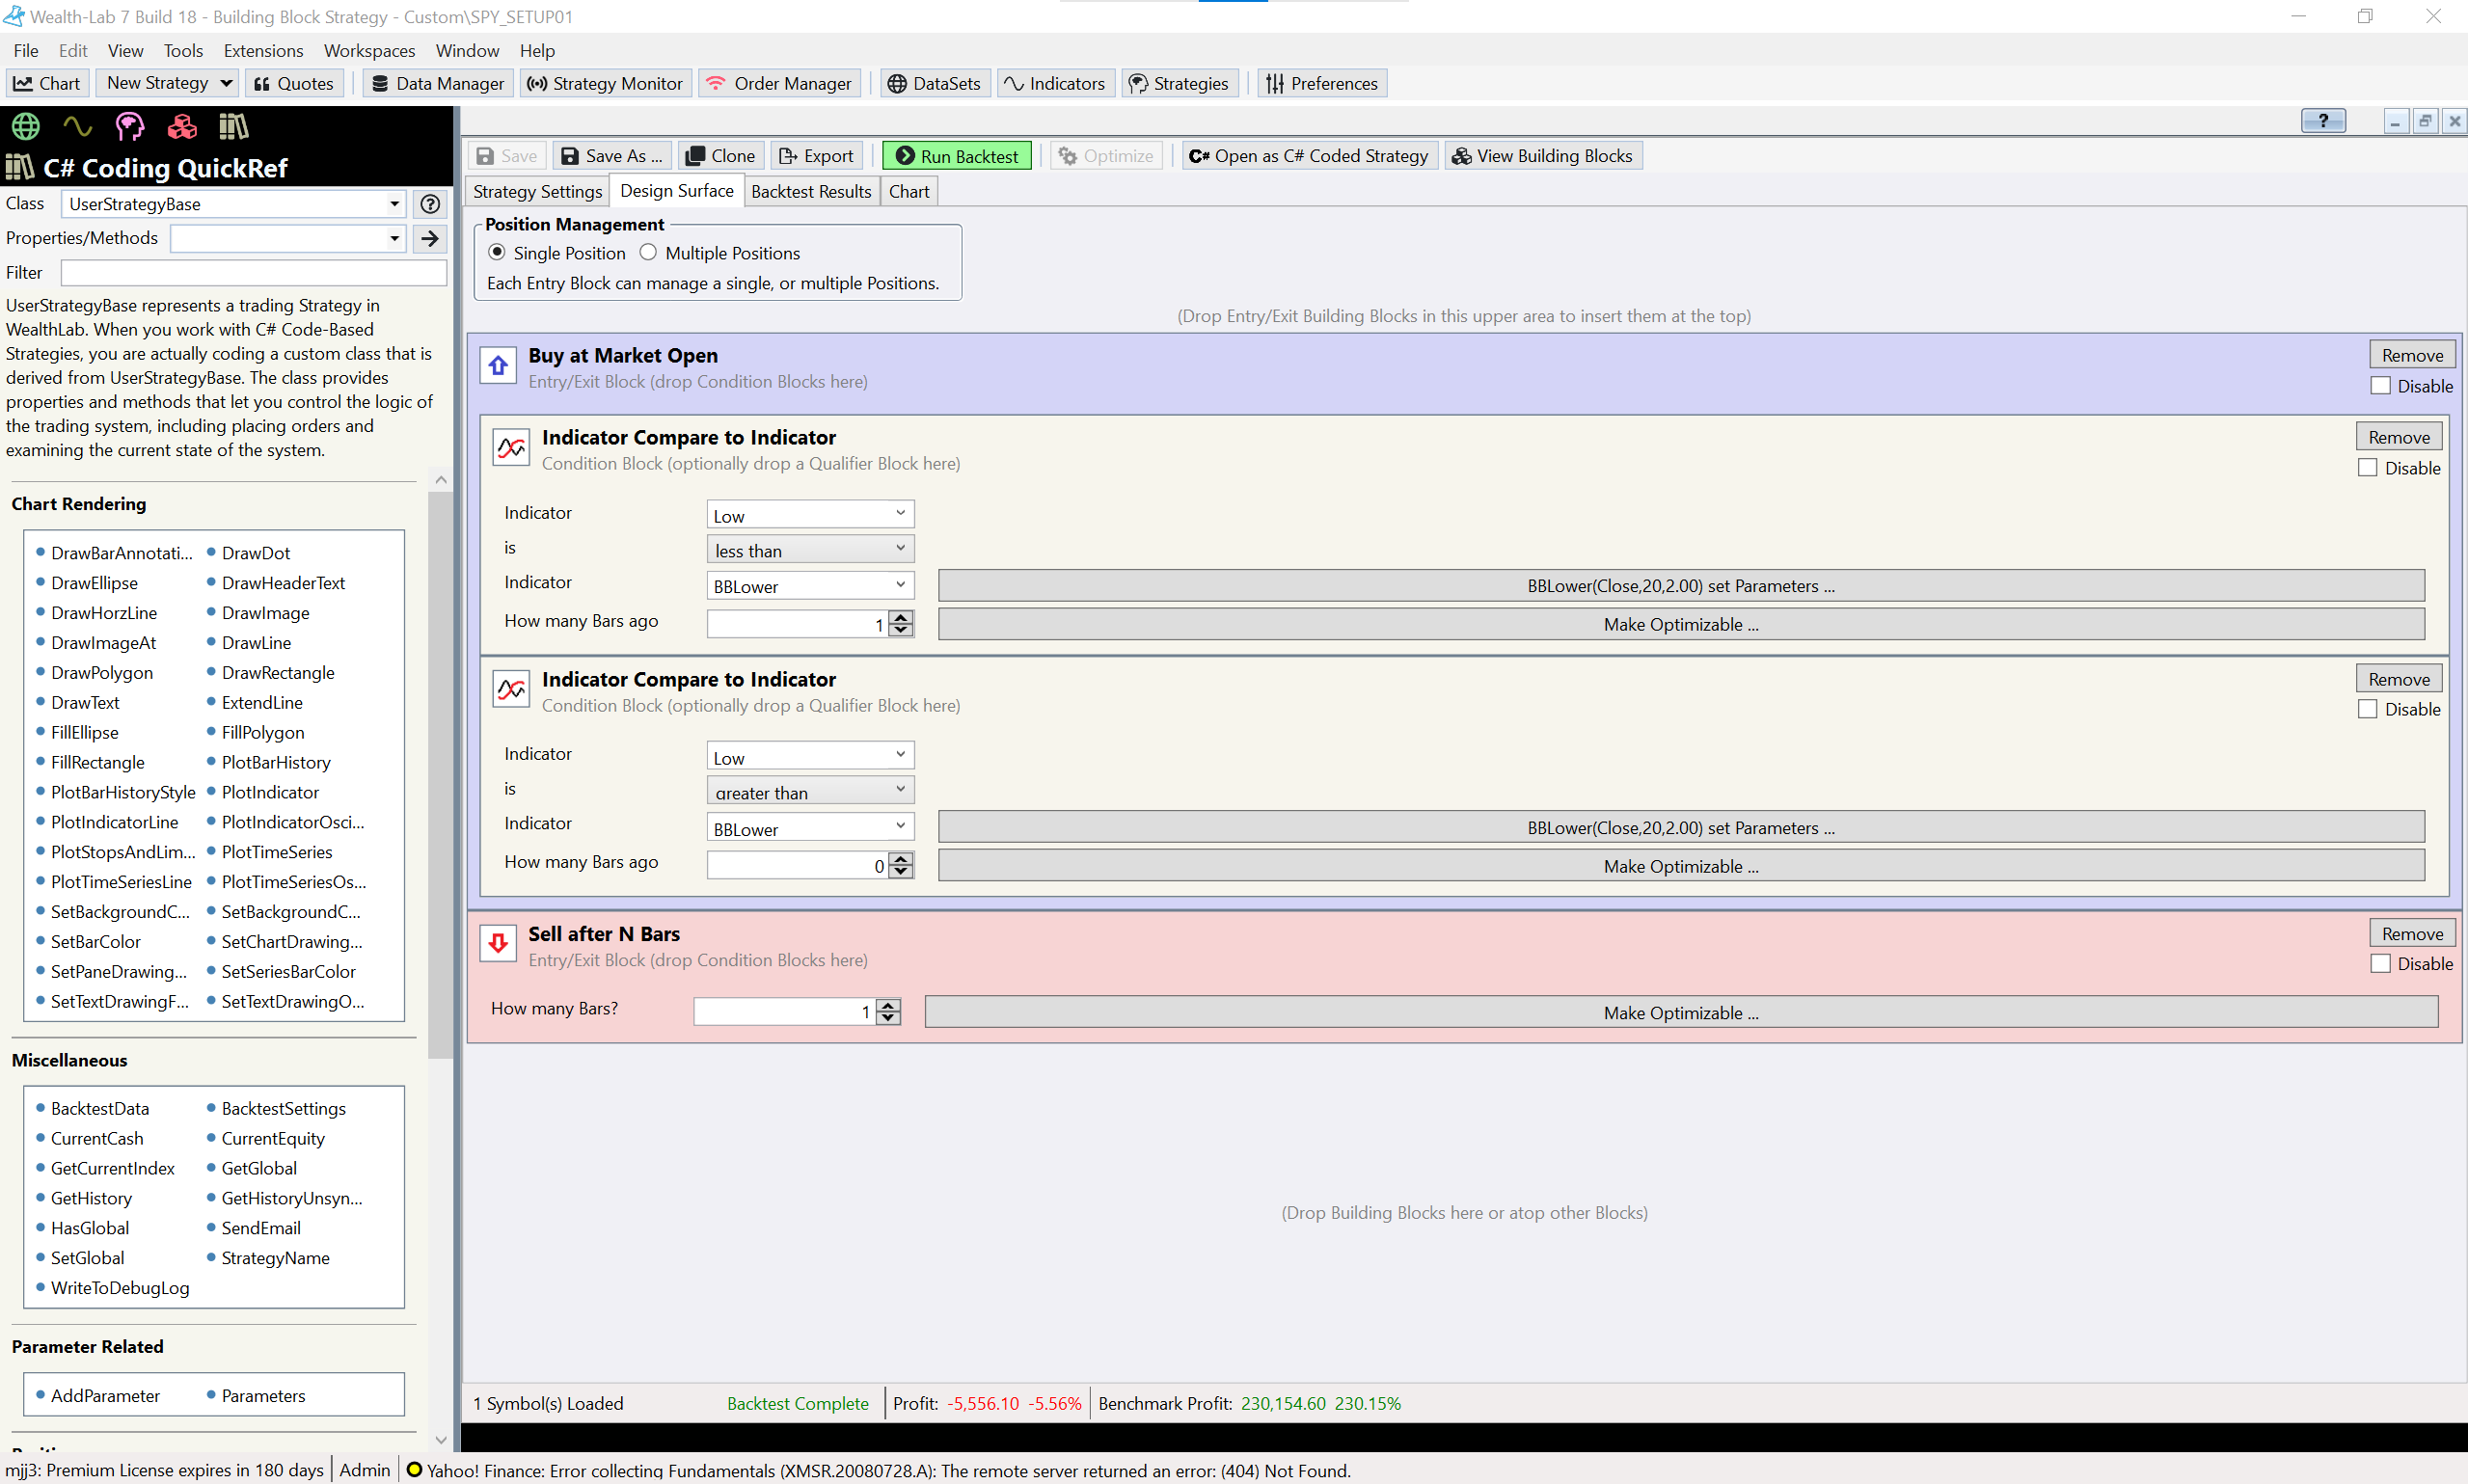2468x1484 pixels.
Task: Open the Extensions menu
Action: [x=263, y=50]
